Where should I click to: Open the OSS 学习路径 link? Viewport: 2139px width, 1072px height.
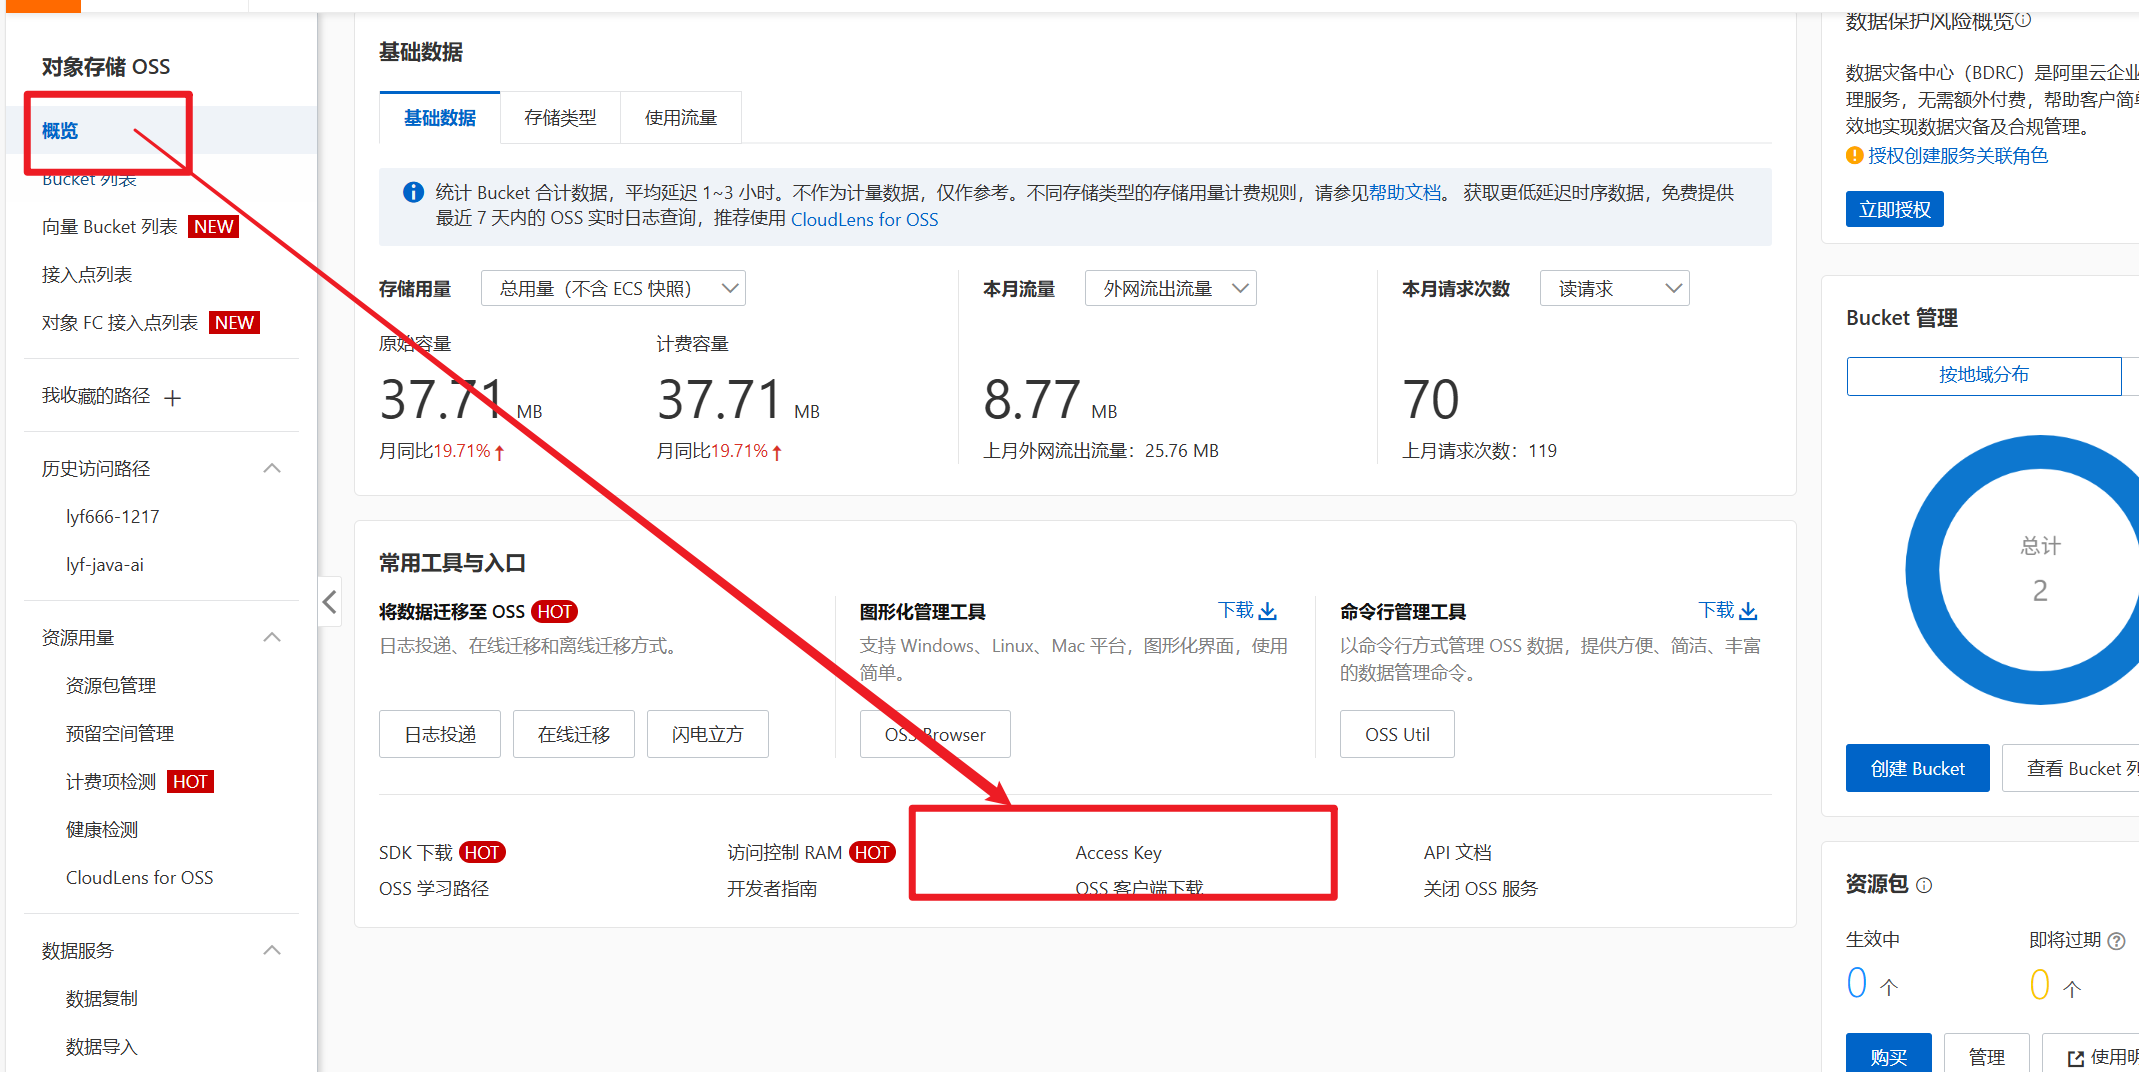click(x=434, y=888)
